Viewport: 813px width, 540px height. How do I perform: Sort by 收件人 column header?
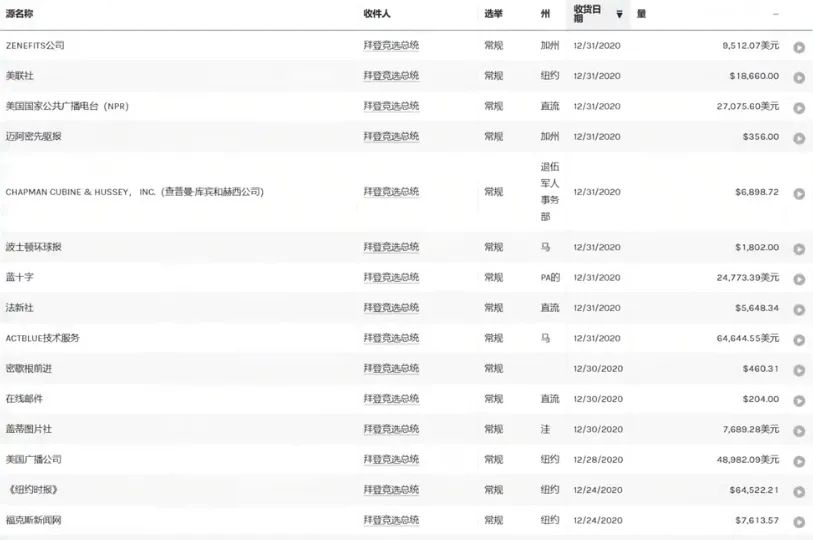(x=377, y=14)
